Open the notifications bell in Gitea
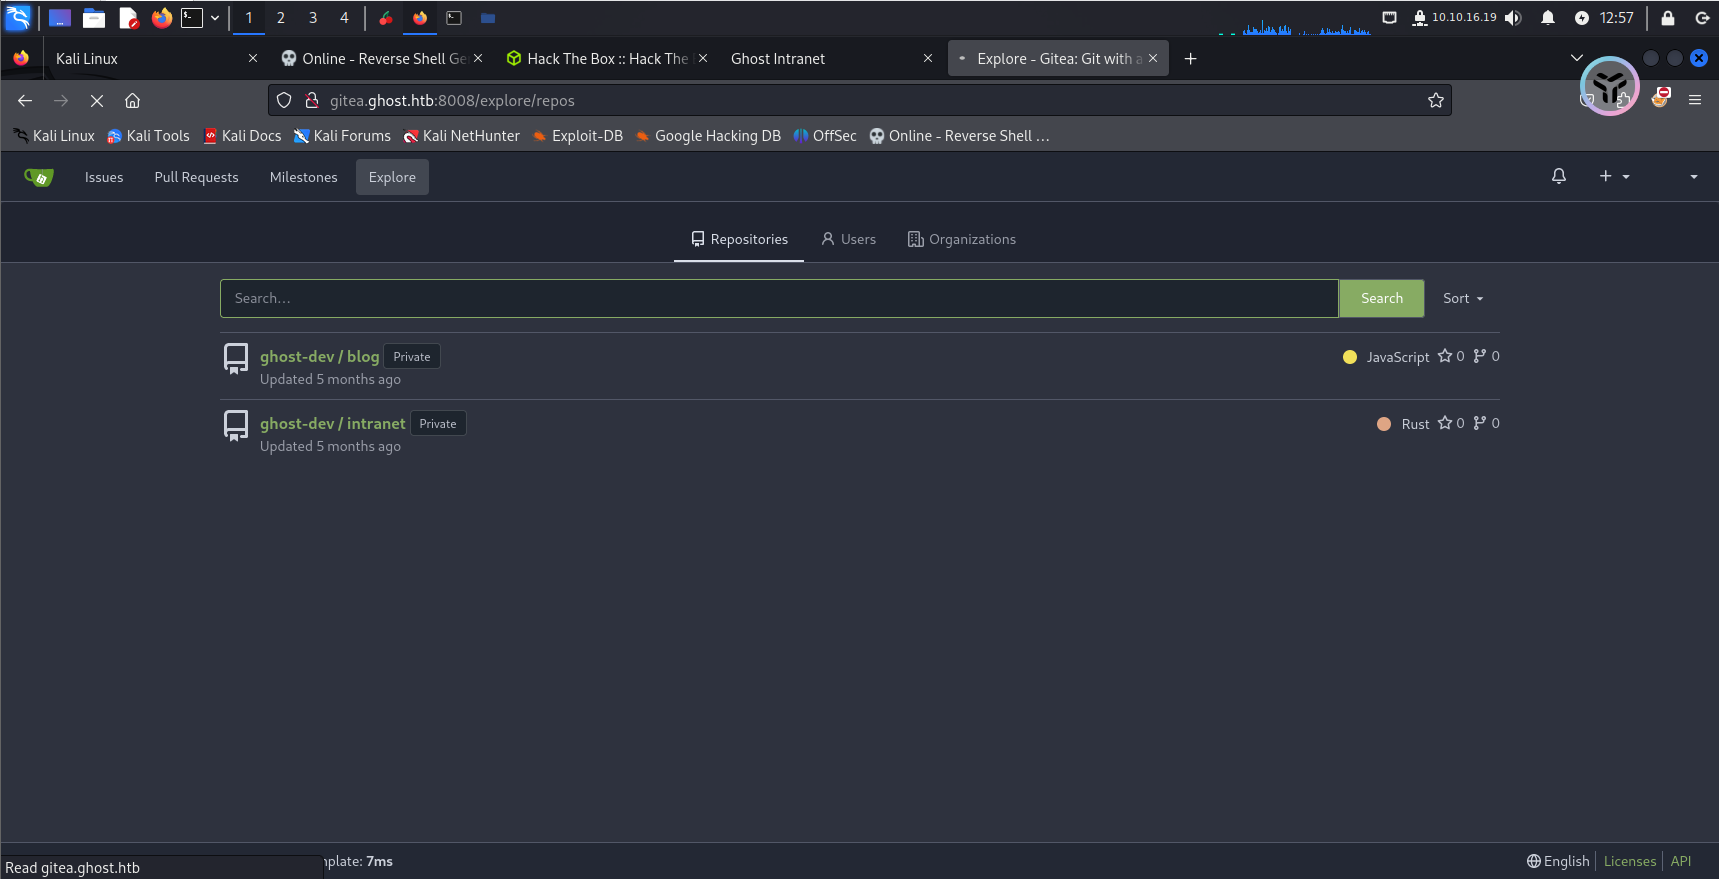The image size is (1719, 879). click(1558, 176)
